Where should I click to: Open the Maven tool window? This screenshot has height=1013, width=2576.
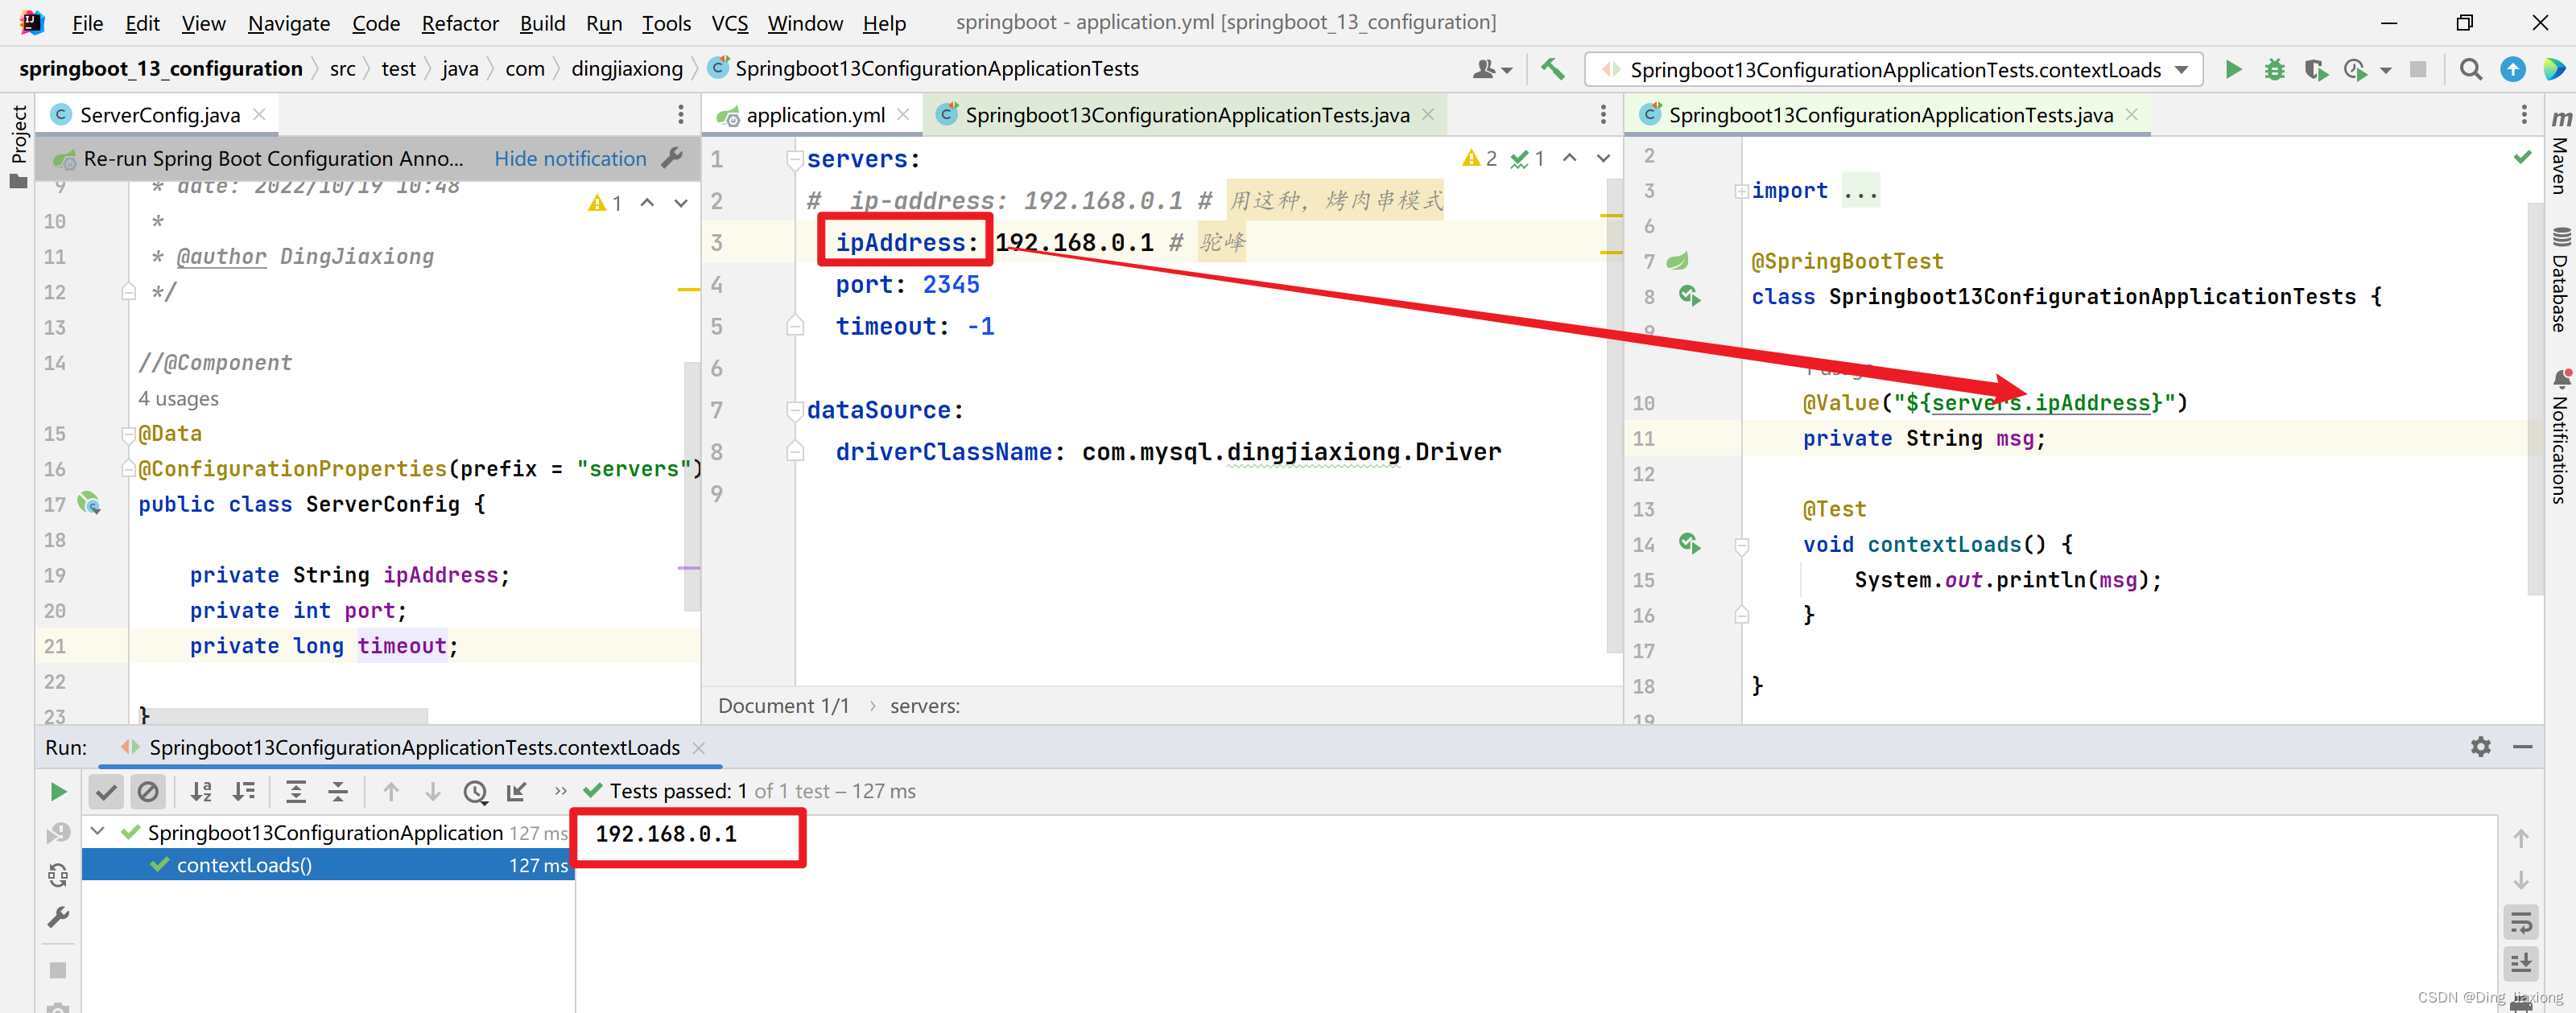[2560, 153]
